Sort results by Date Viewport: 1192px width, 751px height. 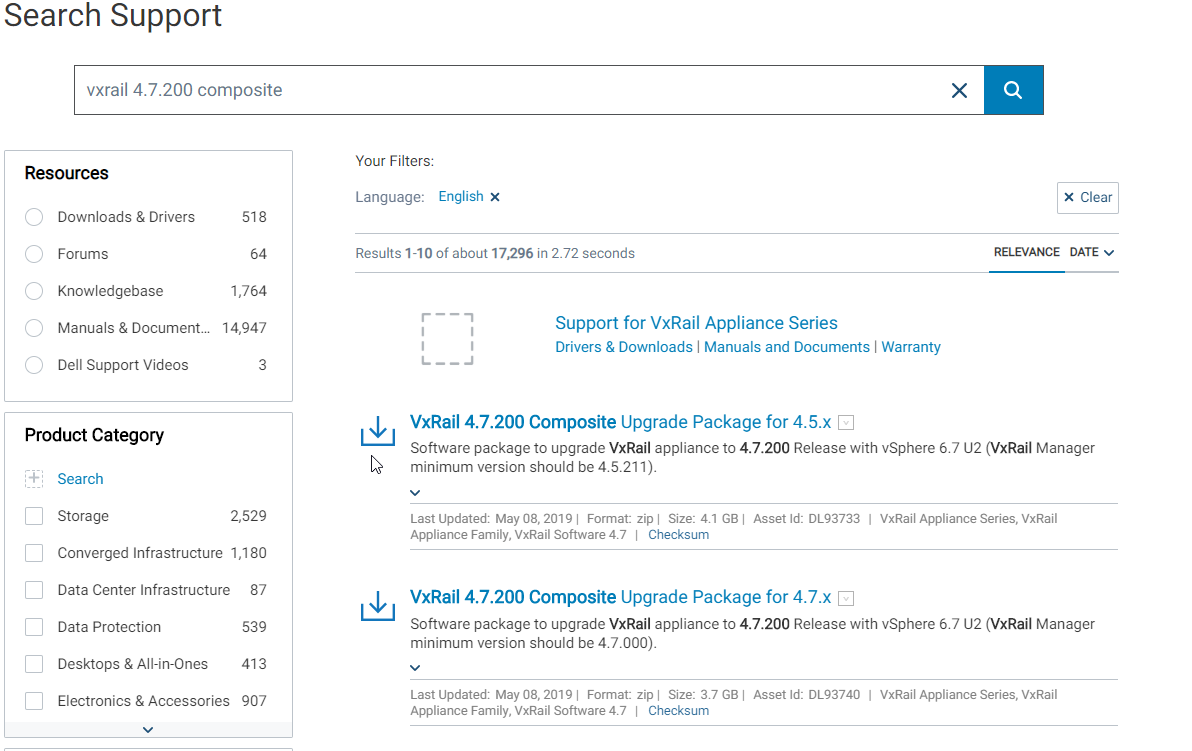pyautogui.click(x=1091, y=252)
